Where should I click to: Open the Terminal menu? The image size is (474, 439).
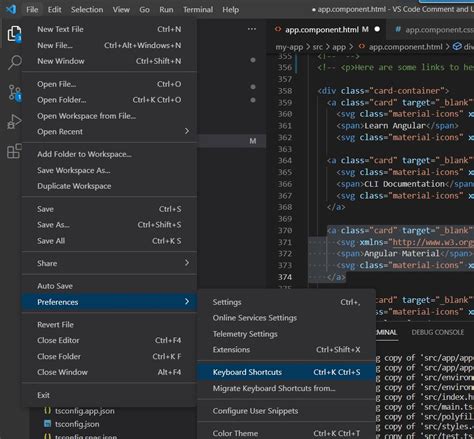coord(198,10)
